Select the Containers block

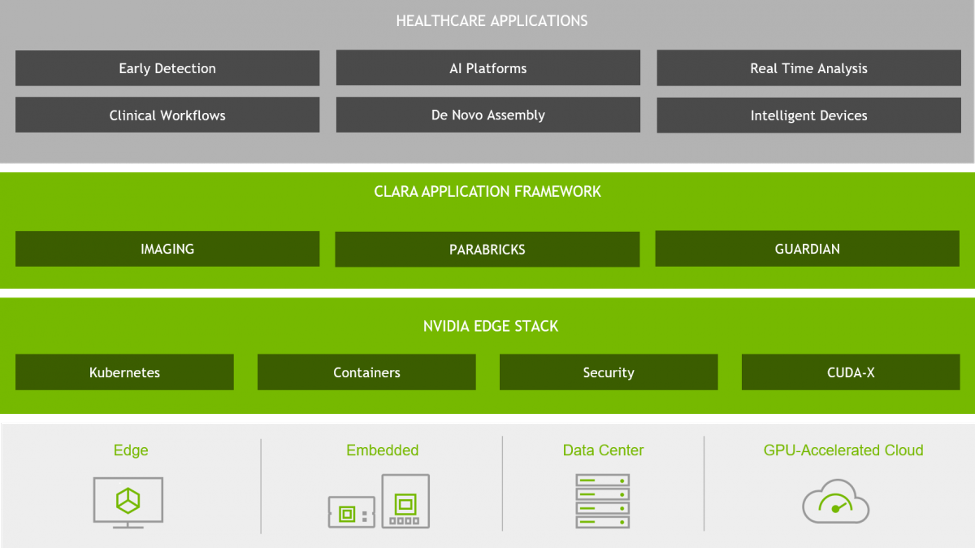366,372
